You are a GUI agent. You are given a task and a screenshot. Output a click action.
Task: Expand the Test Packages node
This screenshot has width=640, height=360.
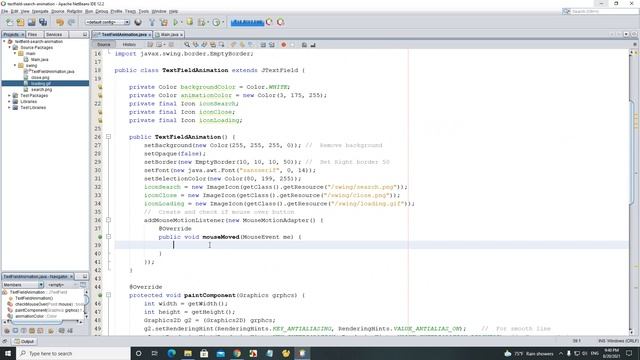(9, 95)
